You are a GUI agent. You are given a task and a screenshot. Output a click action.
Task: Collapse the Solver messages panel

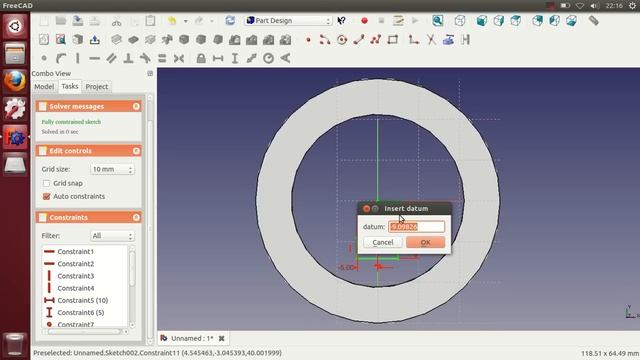pyautogui.click(x=136, y=107)
